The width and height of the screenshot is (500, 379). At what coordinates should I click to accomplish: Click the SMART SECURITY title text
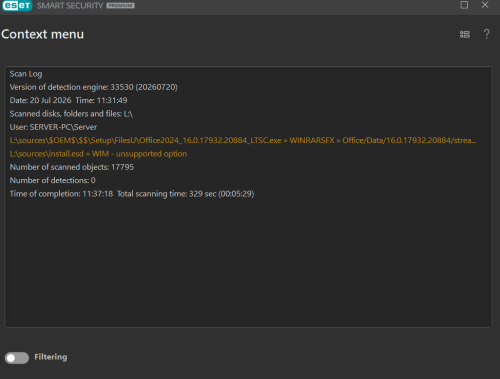[70, 6]
